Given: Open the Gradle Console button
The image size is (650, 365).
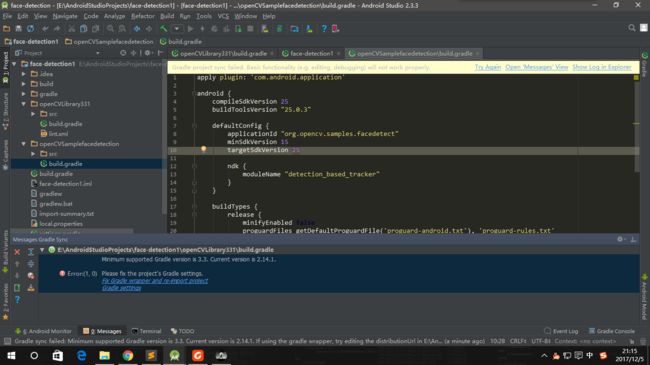Looking at the screenshot, I should coord(611,331).
